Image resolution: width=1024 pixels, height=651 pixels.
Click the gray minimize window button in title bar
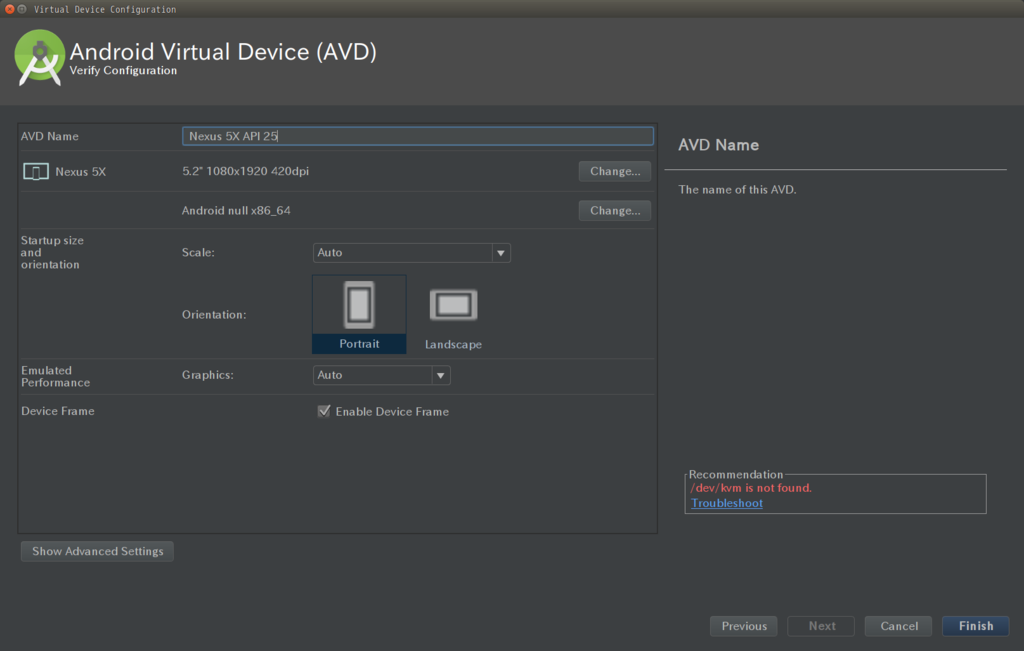(x=22, y=9)
